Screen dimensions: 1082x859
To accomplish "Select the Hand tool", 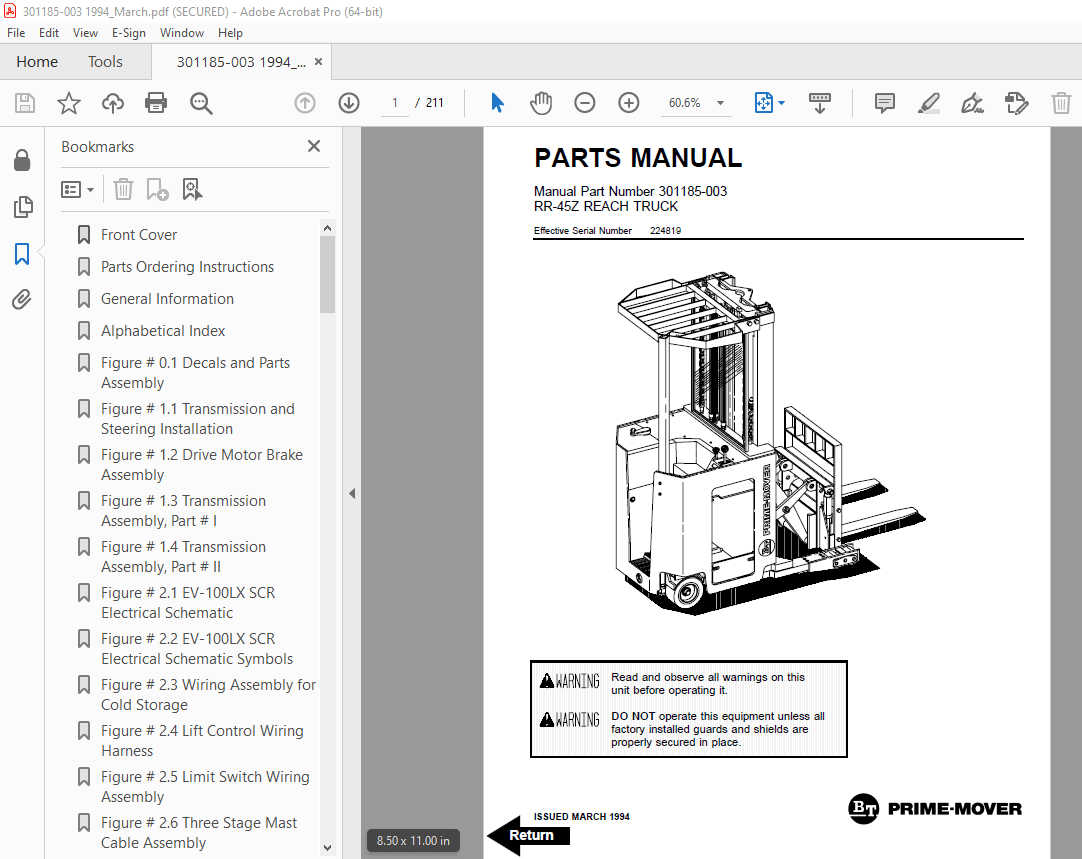I will pyautogui.click(x=540, y=102).
